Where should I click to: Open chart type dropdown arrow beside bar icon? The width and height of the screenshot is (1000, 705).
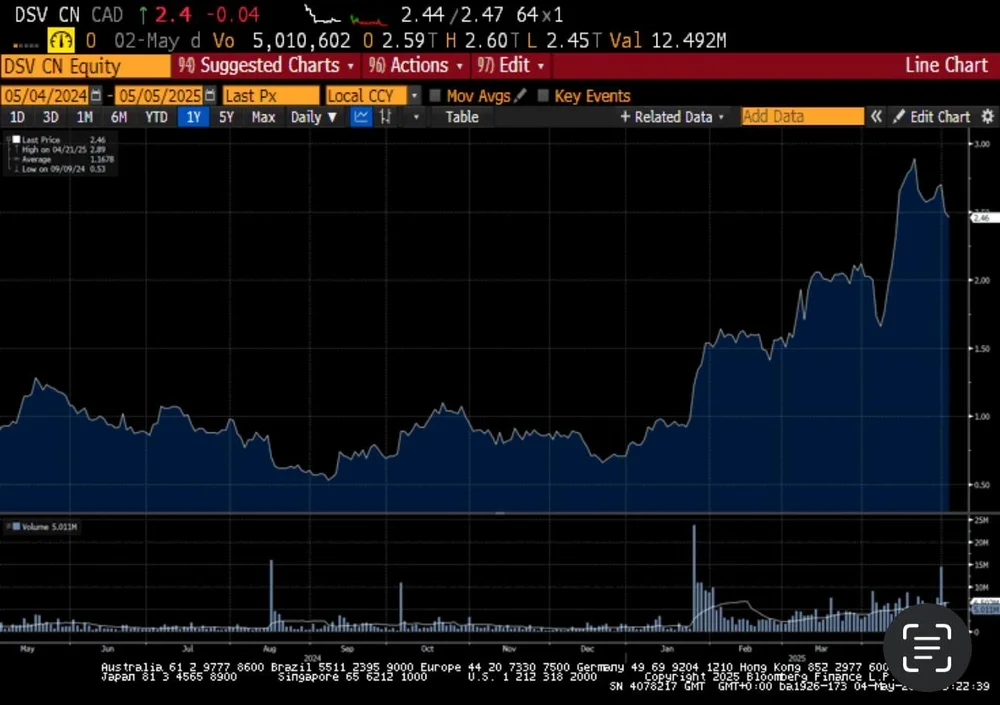click(x=416, y=117)
